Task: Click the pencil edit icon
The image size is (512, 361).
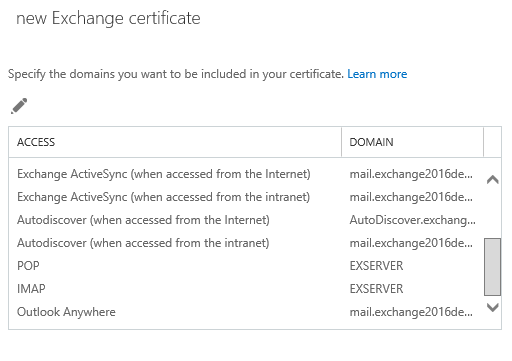Action: pos(19,106)
